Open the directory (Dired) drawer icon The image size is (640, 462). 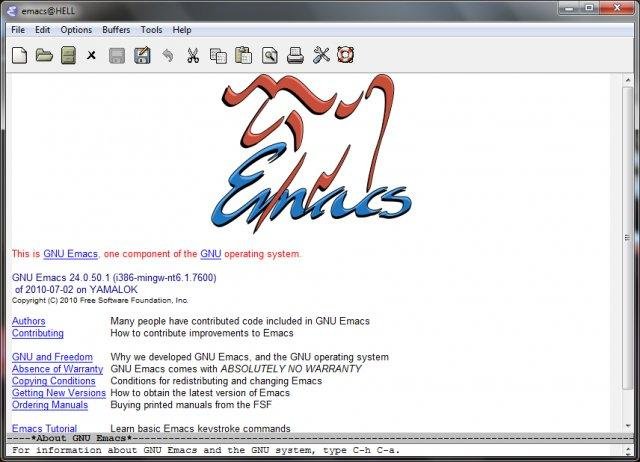click(x=68, y=55)
